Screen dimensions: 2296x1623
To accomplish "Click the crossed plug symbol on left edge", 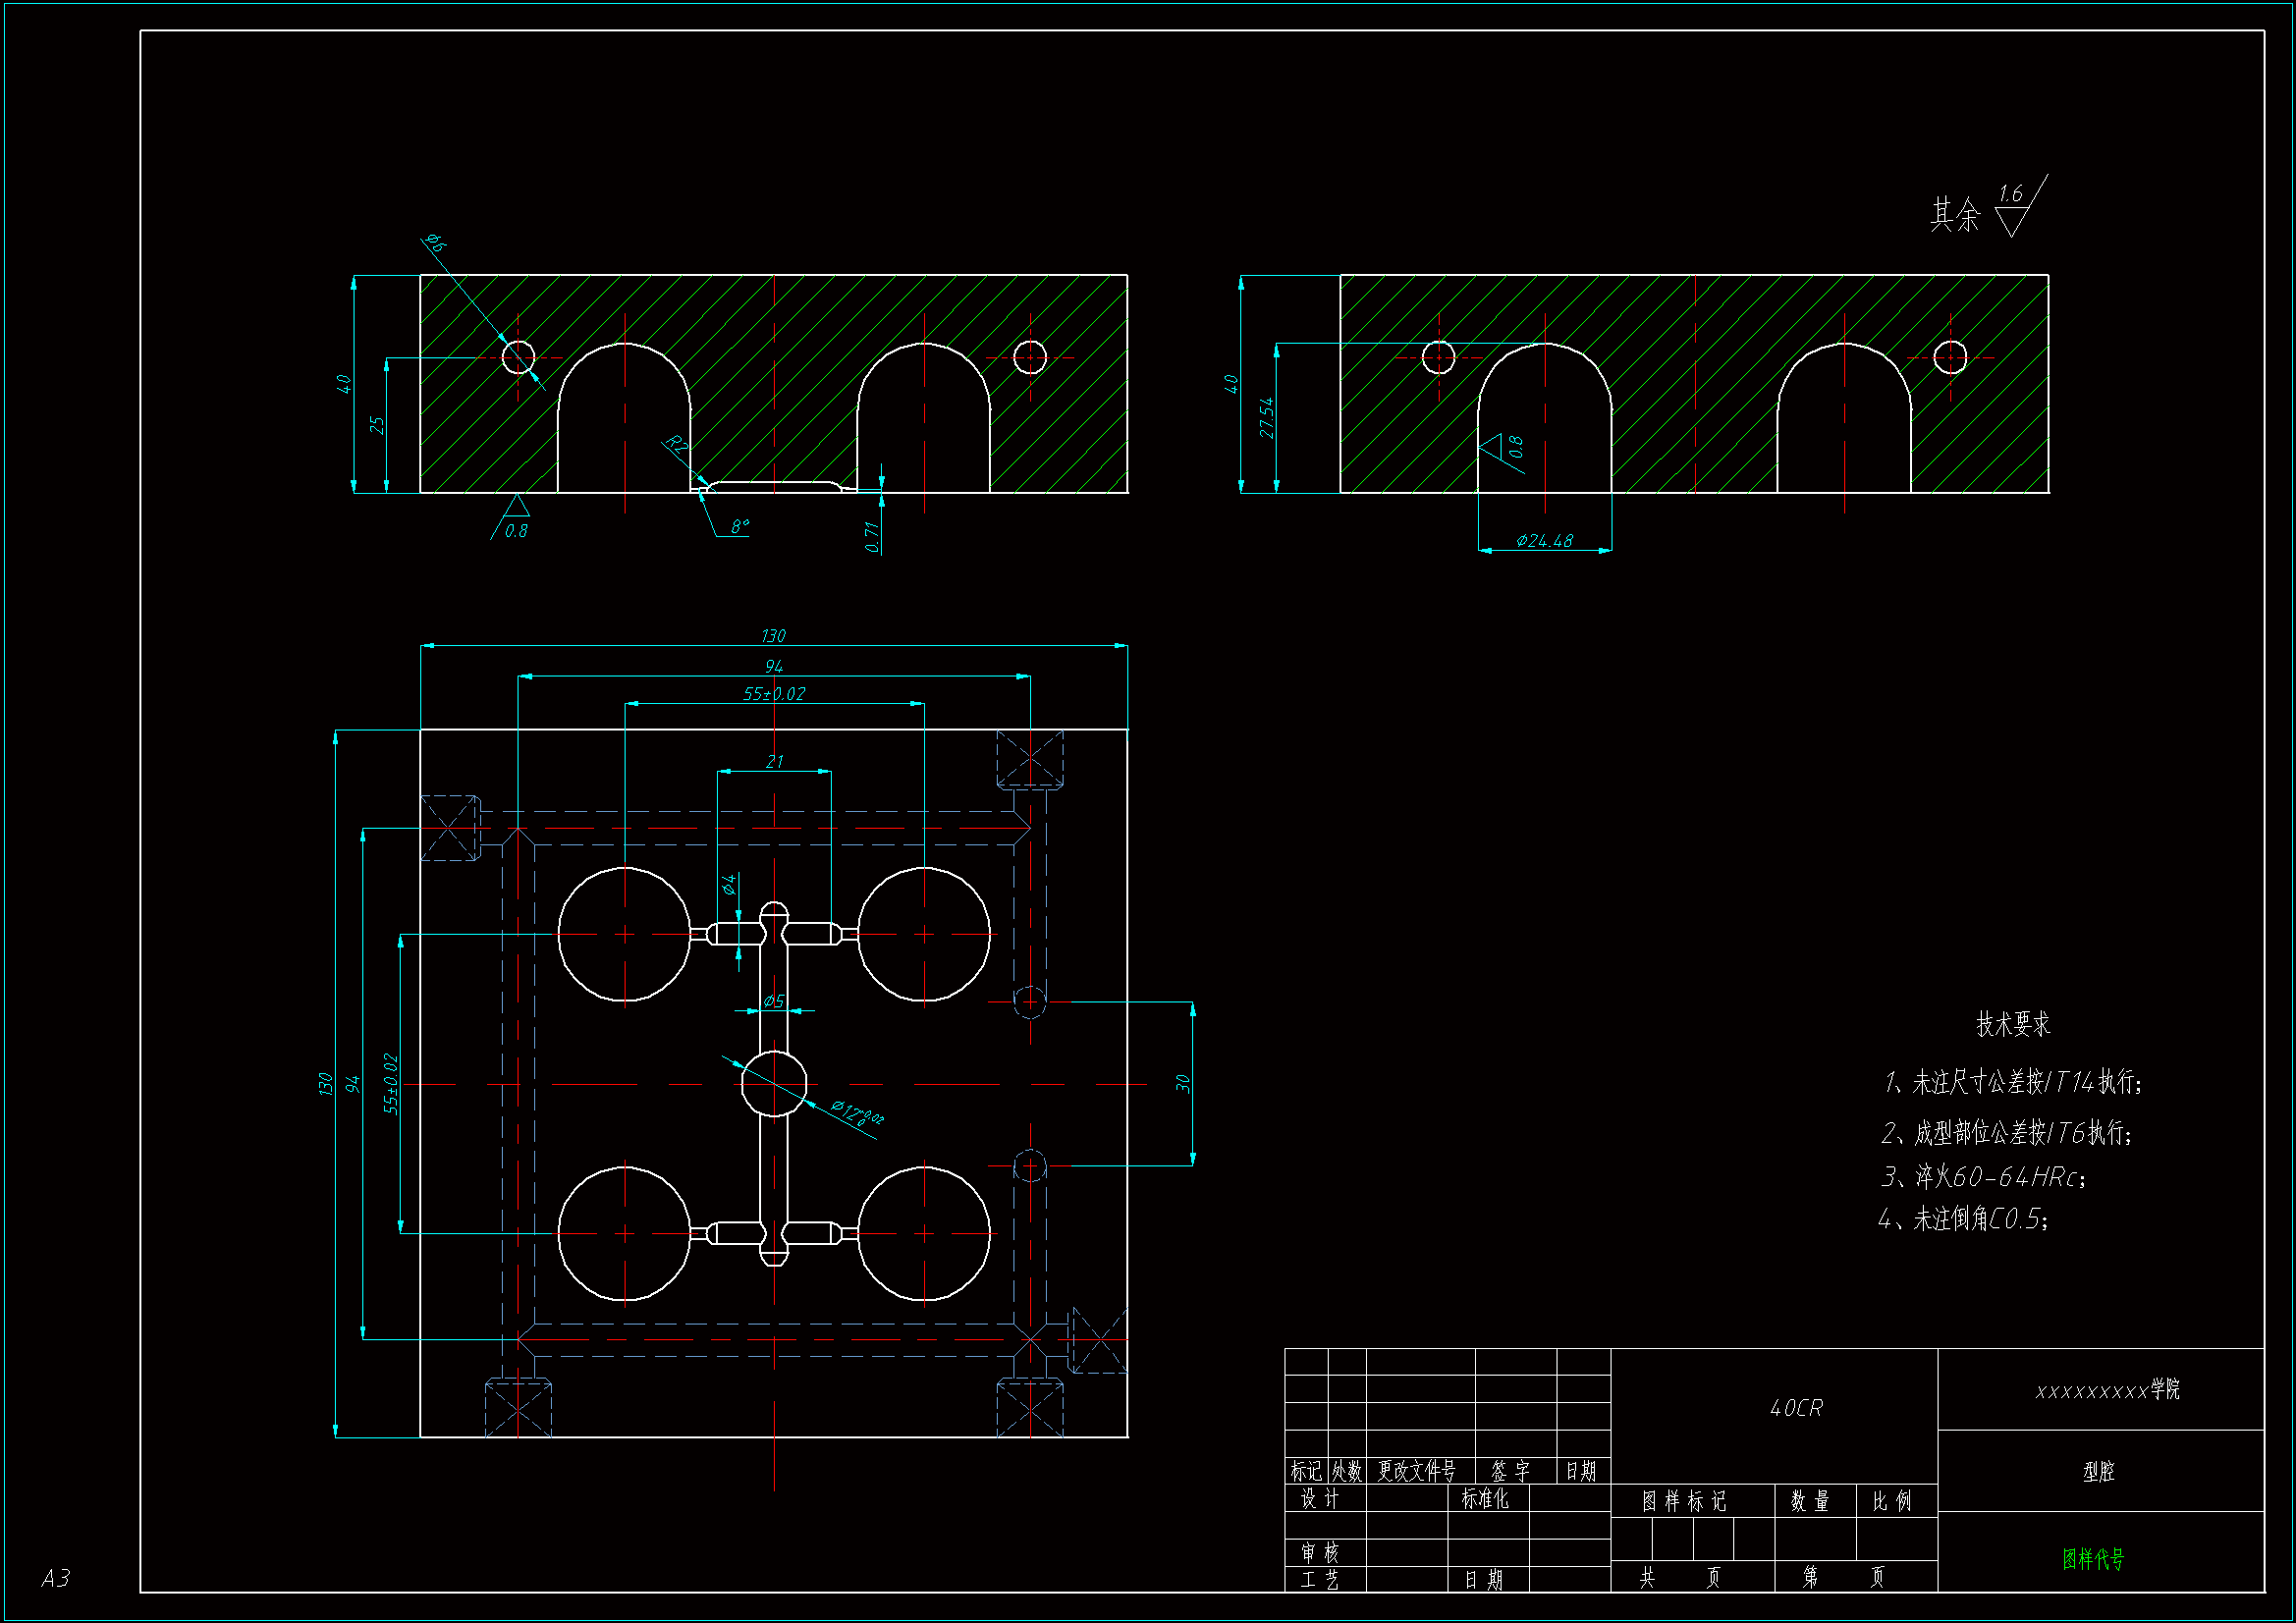I will tap(449, 827).
